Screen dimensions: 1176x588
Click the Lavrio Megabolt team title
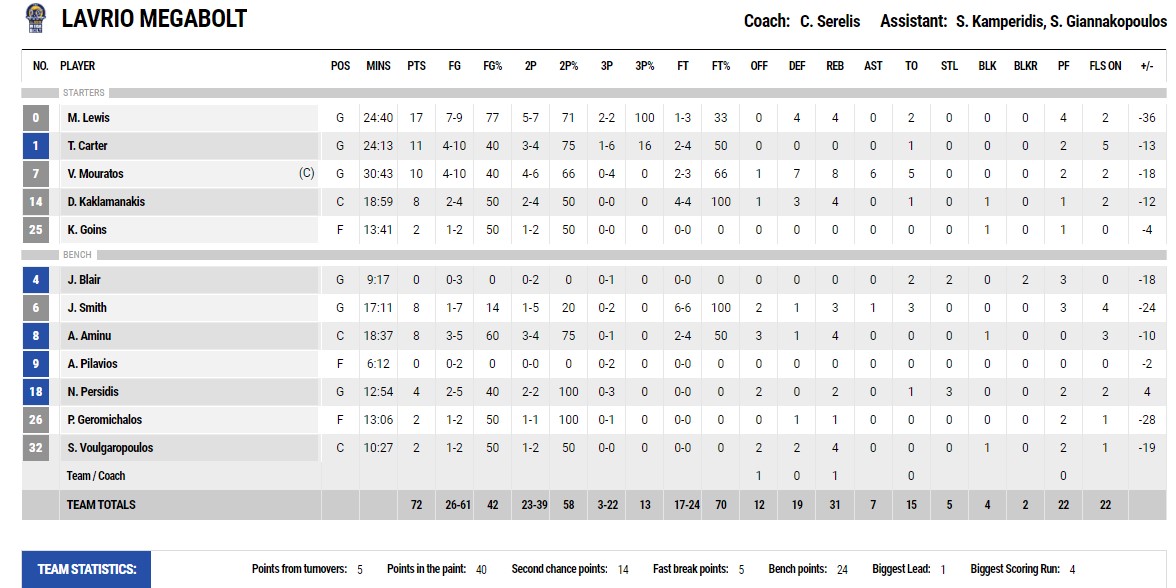154,19
